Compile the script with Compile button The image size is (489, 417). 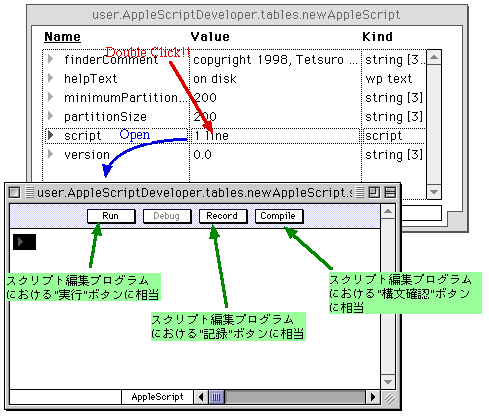279,216
